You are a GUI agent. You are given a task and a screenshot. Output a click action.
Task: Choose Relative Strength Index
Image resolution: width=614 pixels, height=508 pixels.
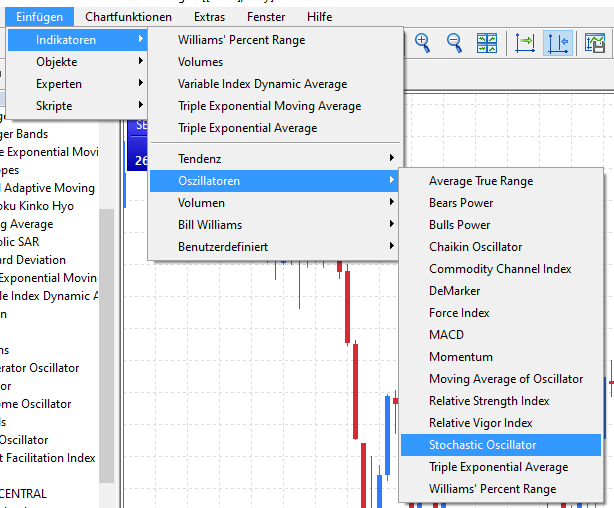pyautogui.click(x=501, y=401)
